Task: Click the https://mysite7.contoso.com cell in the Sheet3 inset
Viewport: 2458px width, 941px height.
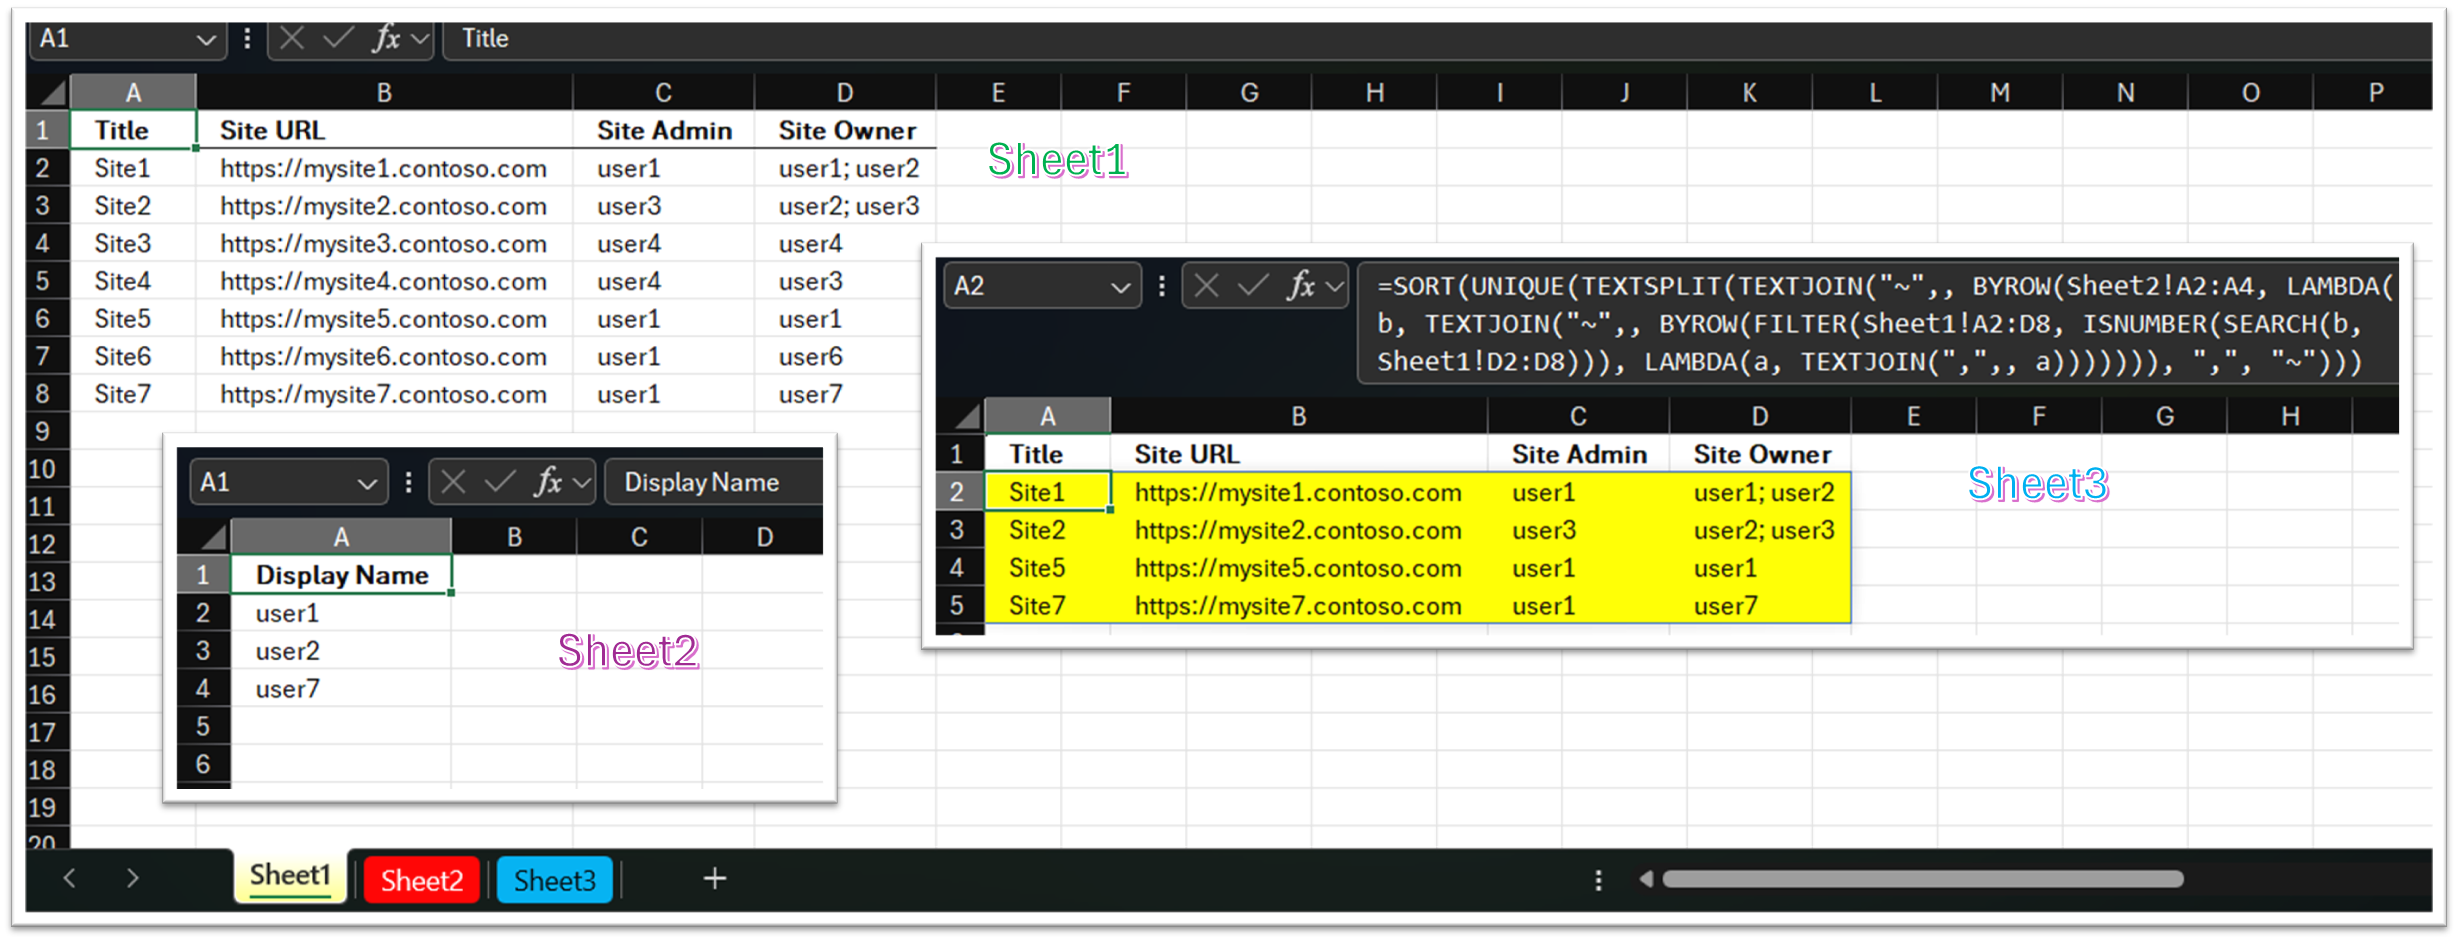Action: pos(1298,606)
